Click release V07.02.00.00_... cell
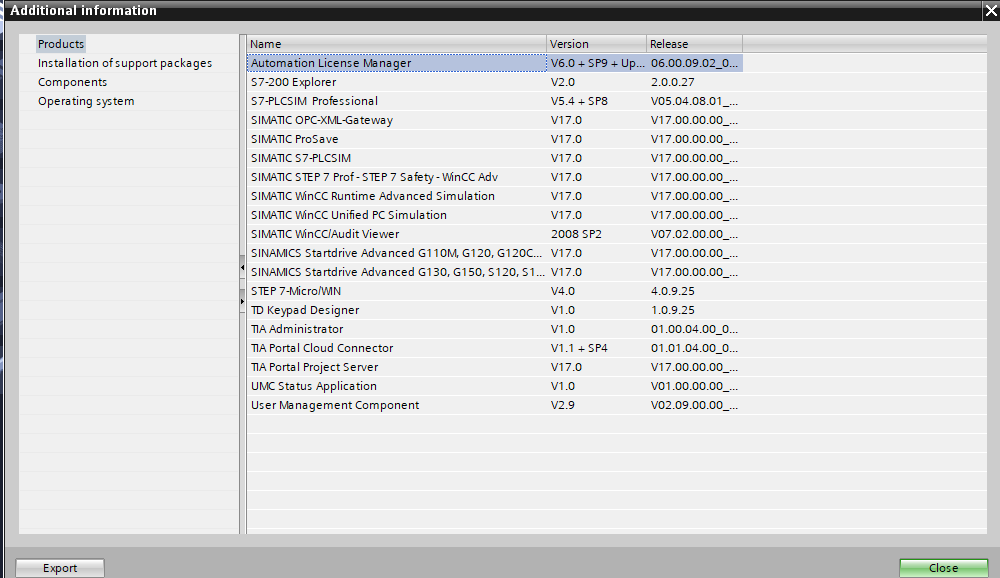The image size is (1000, 578). click(x=695, y=234)
